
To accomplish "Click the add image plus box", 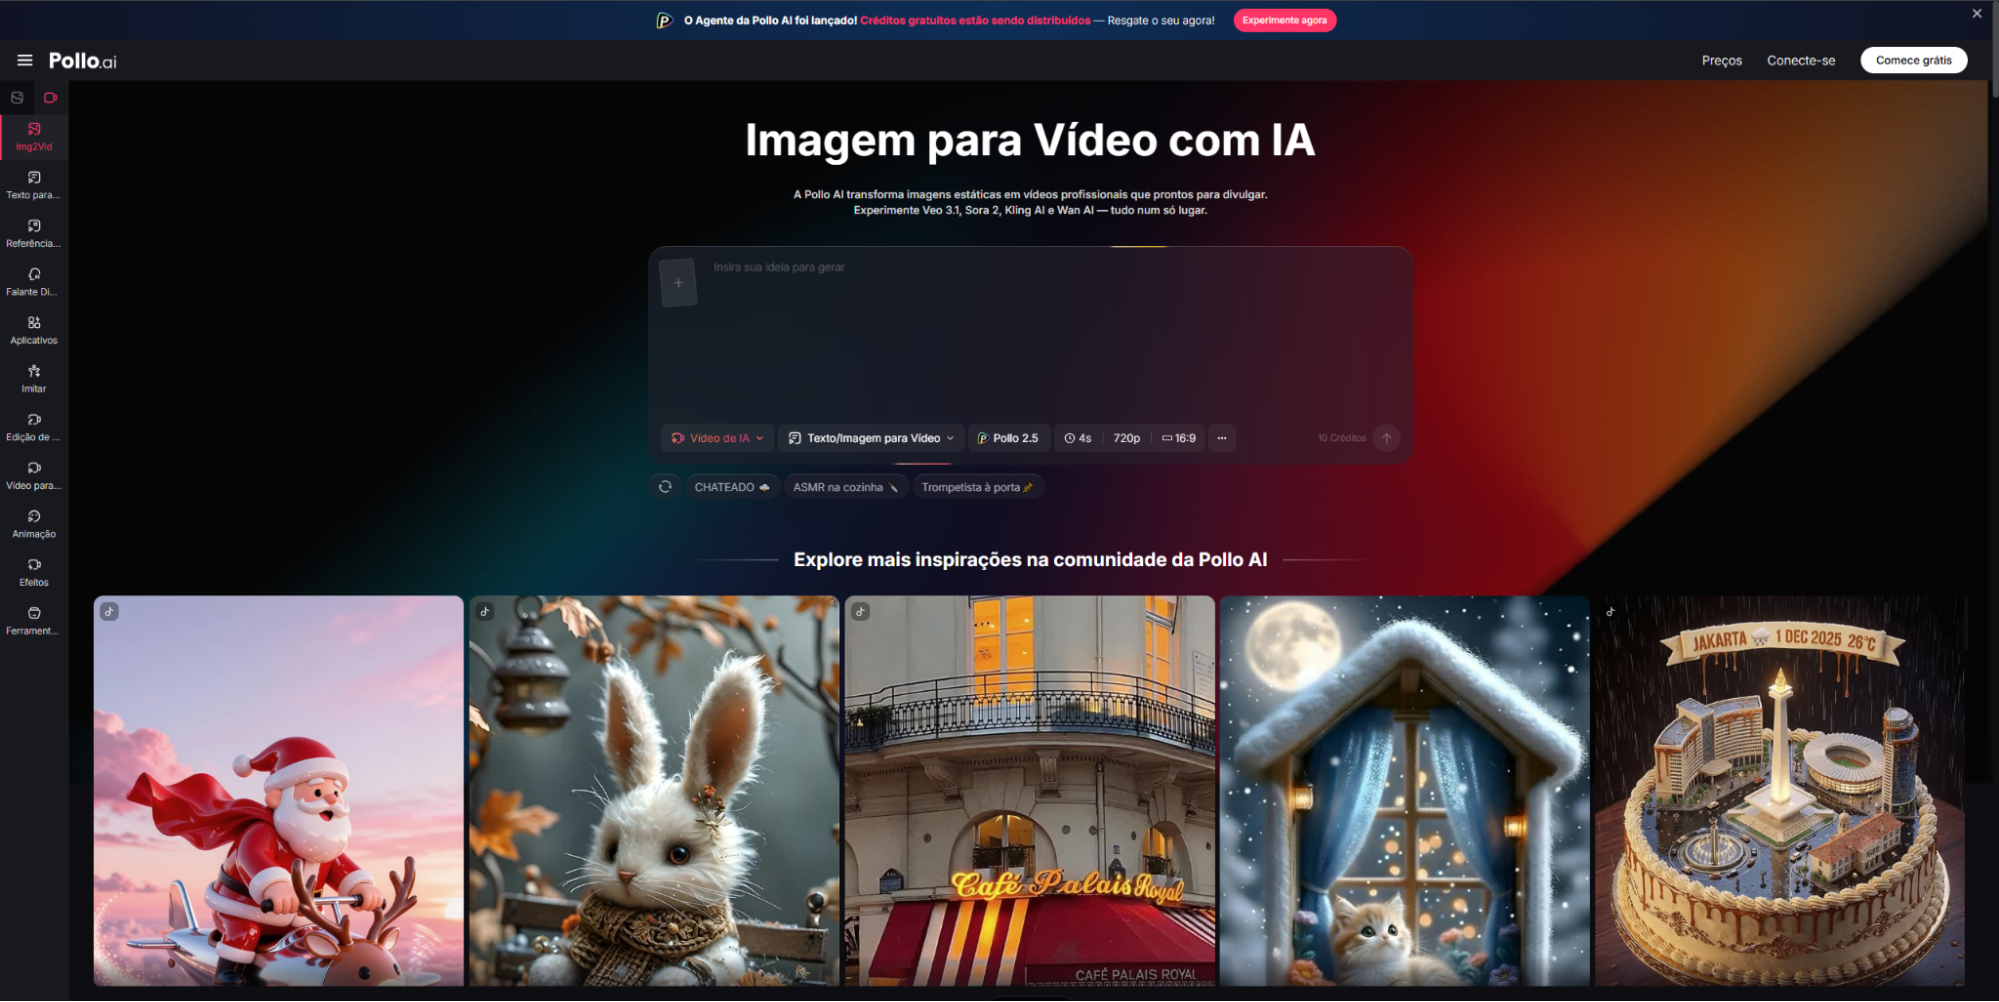I will pyautogui.click(x=678, y=283).
